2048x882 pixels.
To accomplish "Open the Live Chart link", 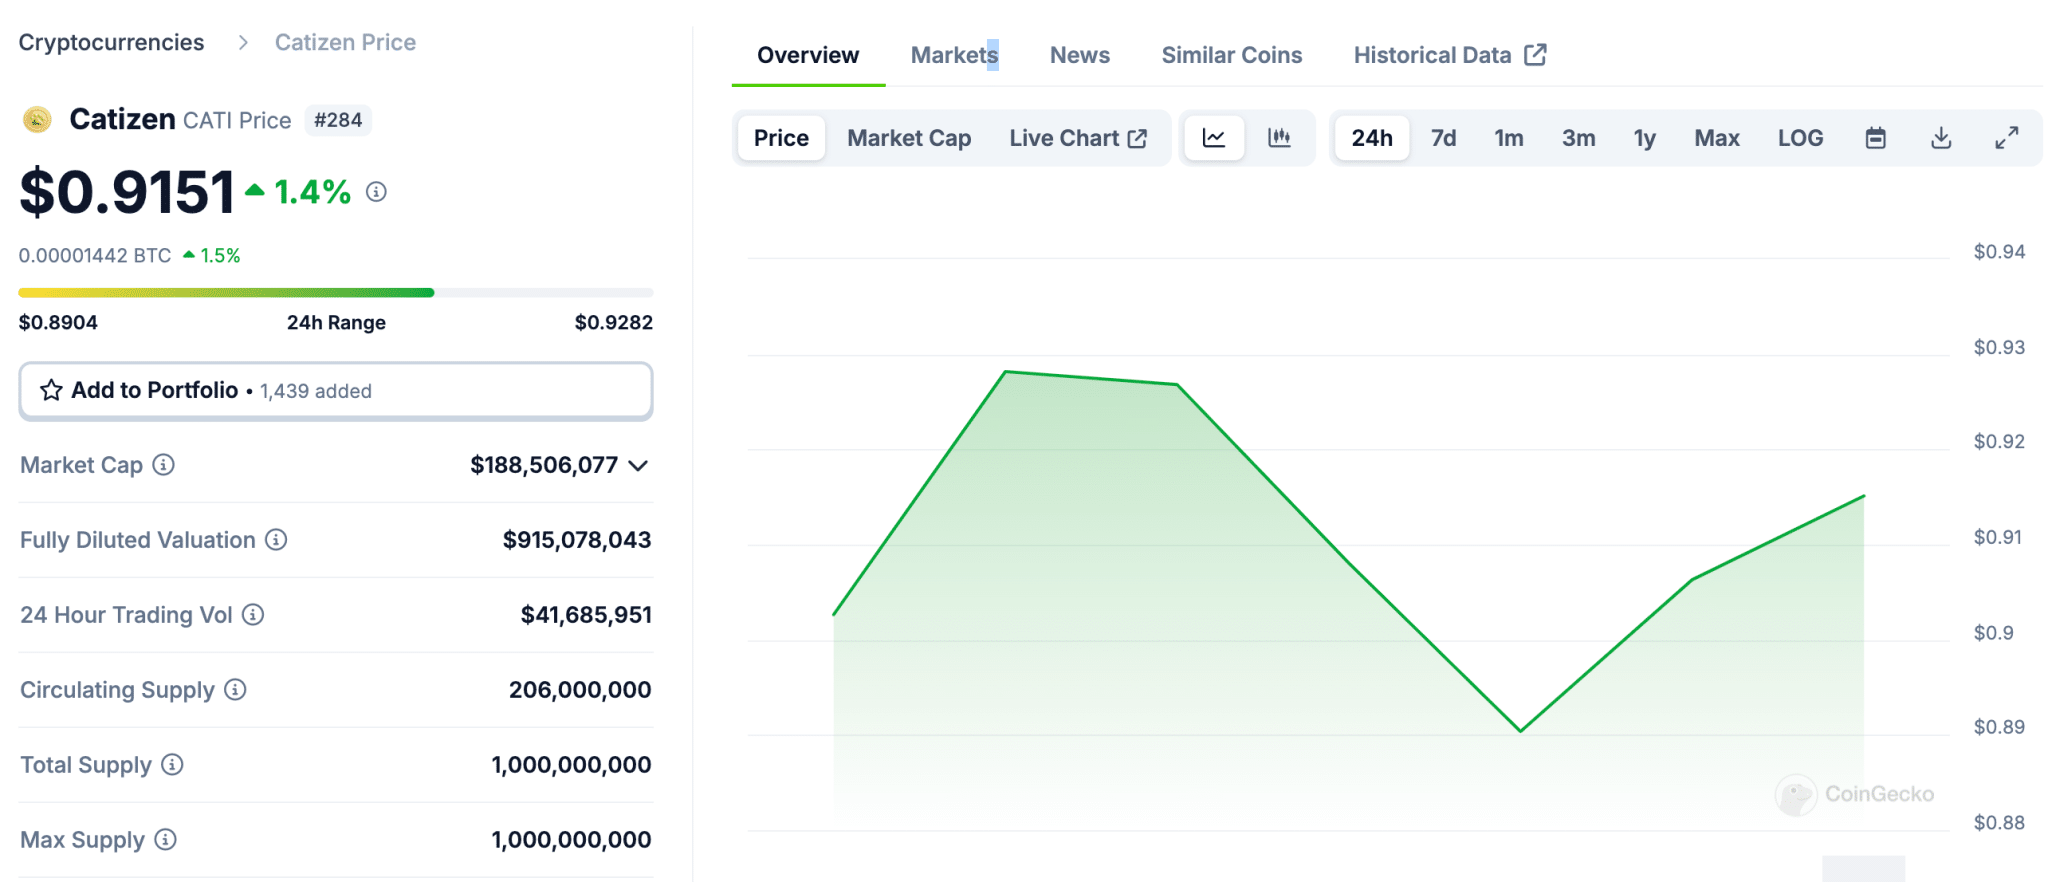I will pyautogui.click(x=1078, y=138).
